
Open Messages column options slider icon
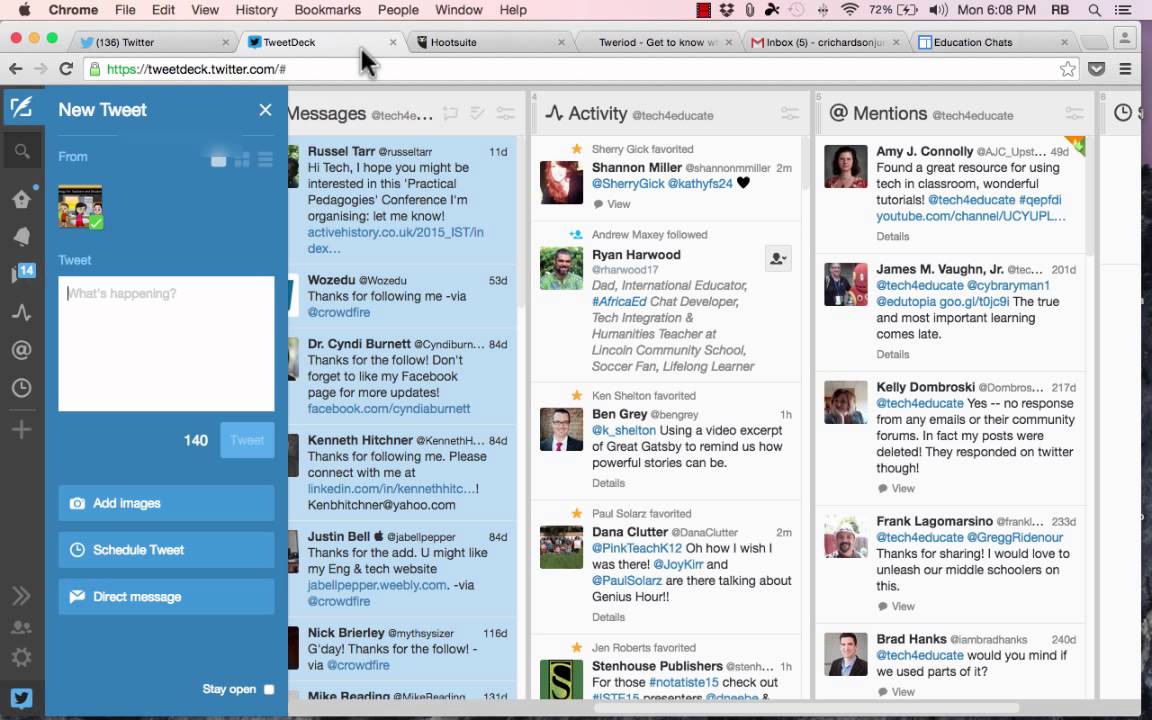tap(505, 114)
